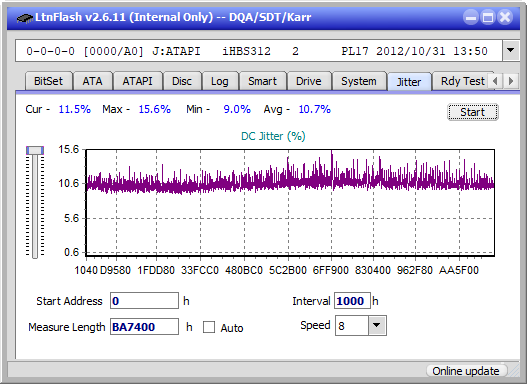Viewport: 527px width, 384px height.
Task: Click the Interval value field
Action: coord(352,301)
